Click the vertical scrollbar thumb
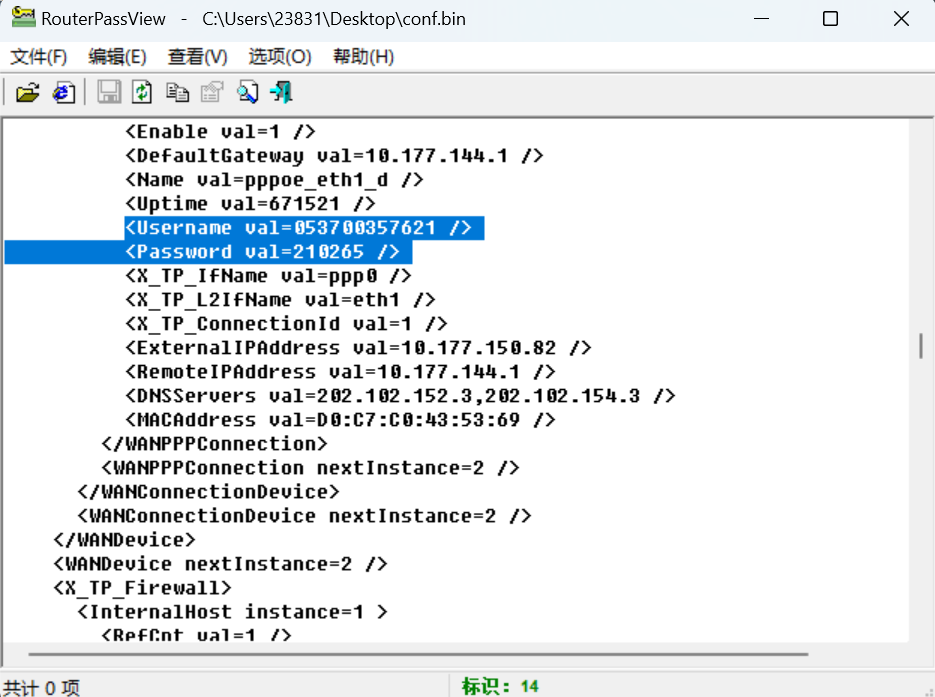Image resolution: width=935 pixels, height=697 pixels. coord(921,346)
